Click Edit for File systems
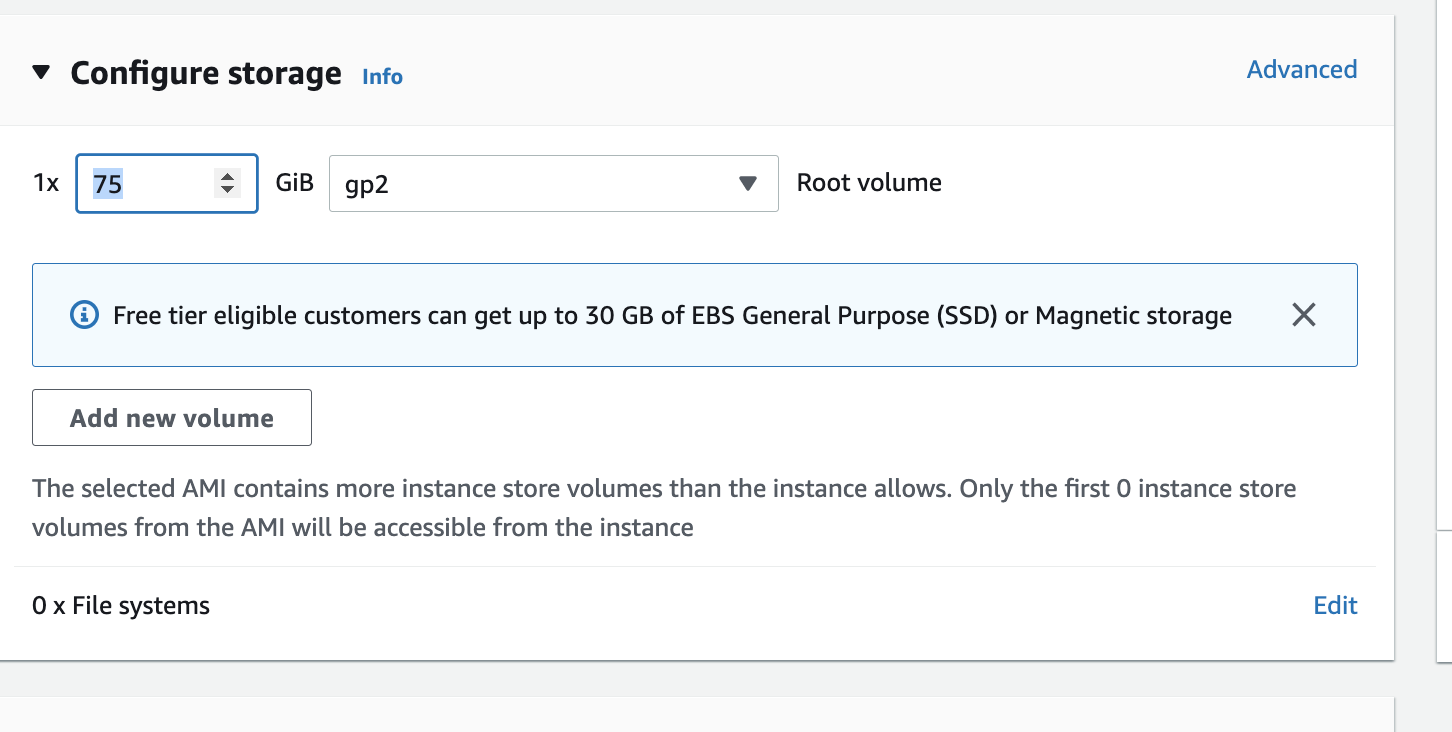The width and height of the screenshot is (1452, 732). click(x=1335, y=605)
